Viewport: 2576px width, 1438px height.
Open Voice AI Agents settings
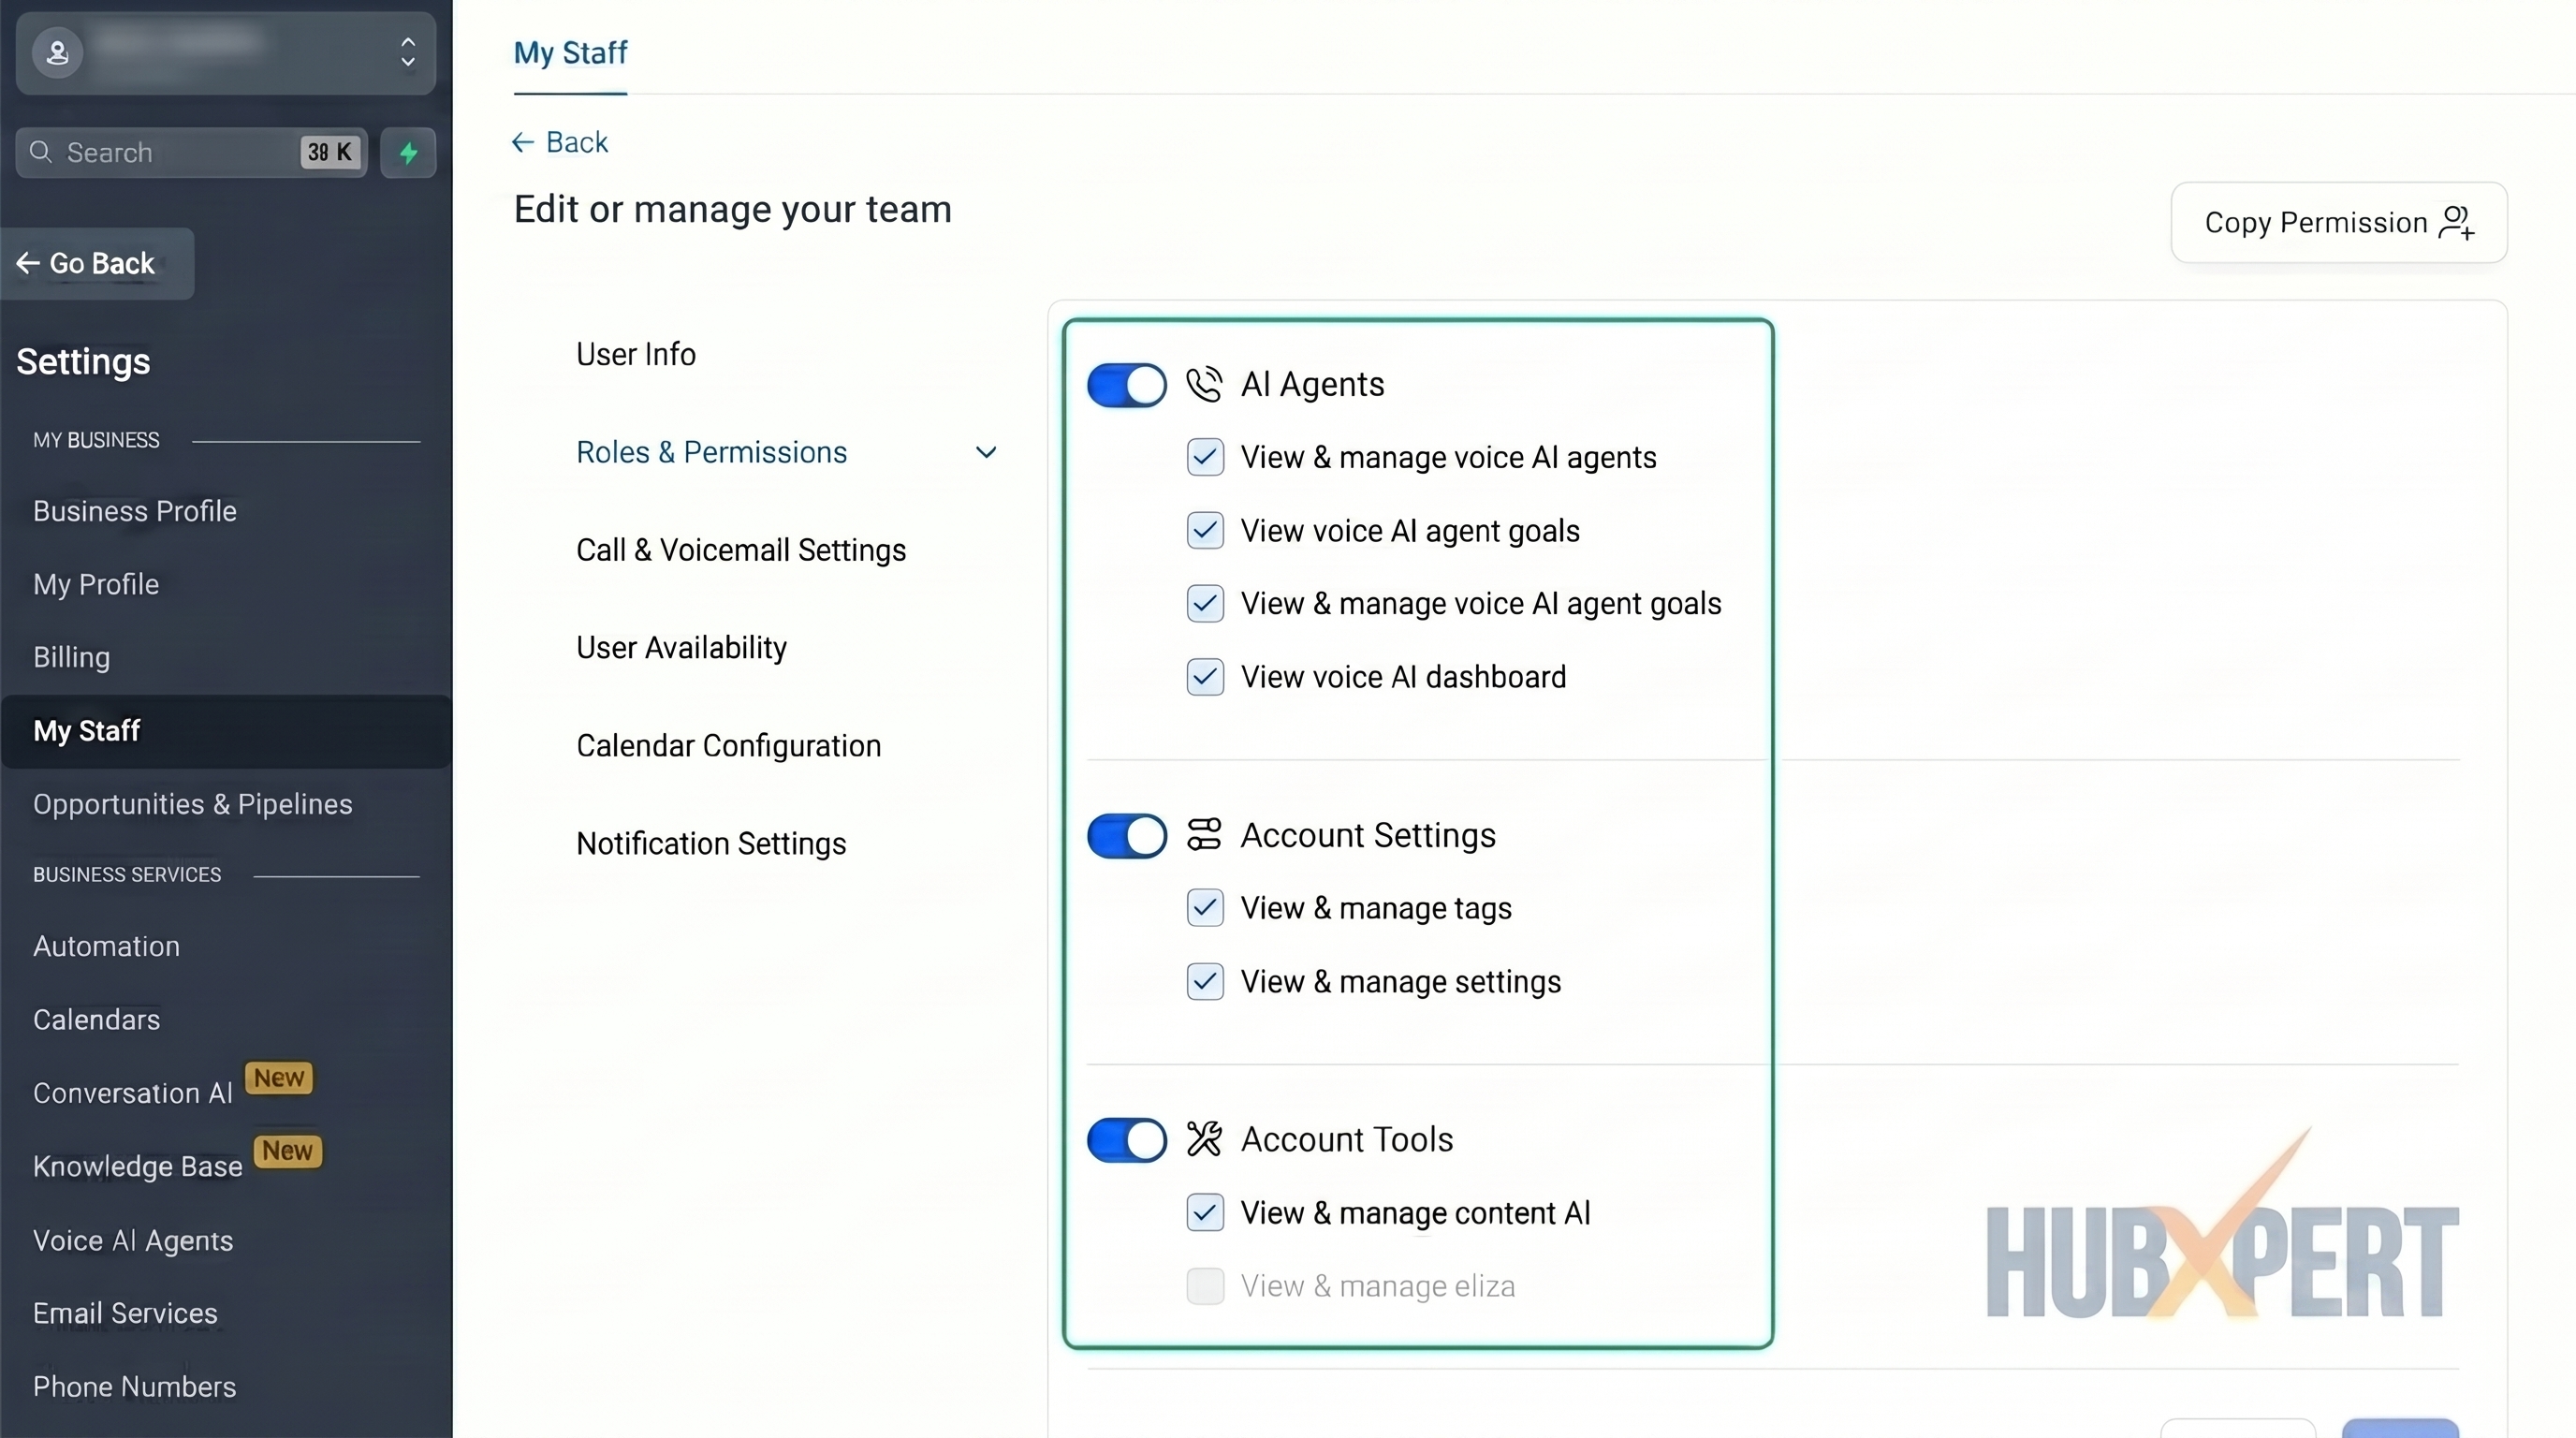(133, 1240)
